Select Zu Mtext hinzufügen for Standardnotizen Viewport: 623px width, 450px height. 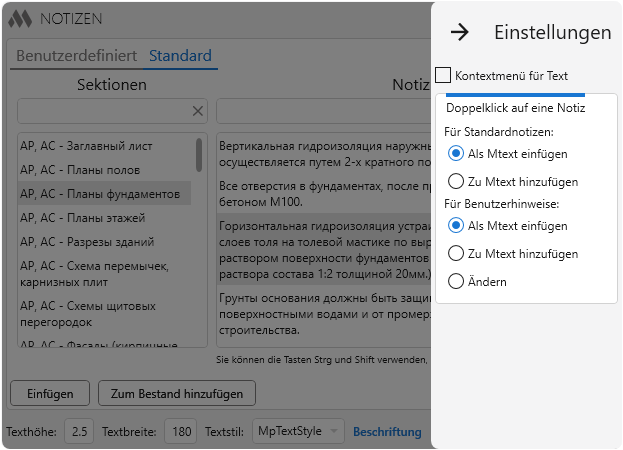pos(456,182)
